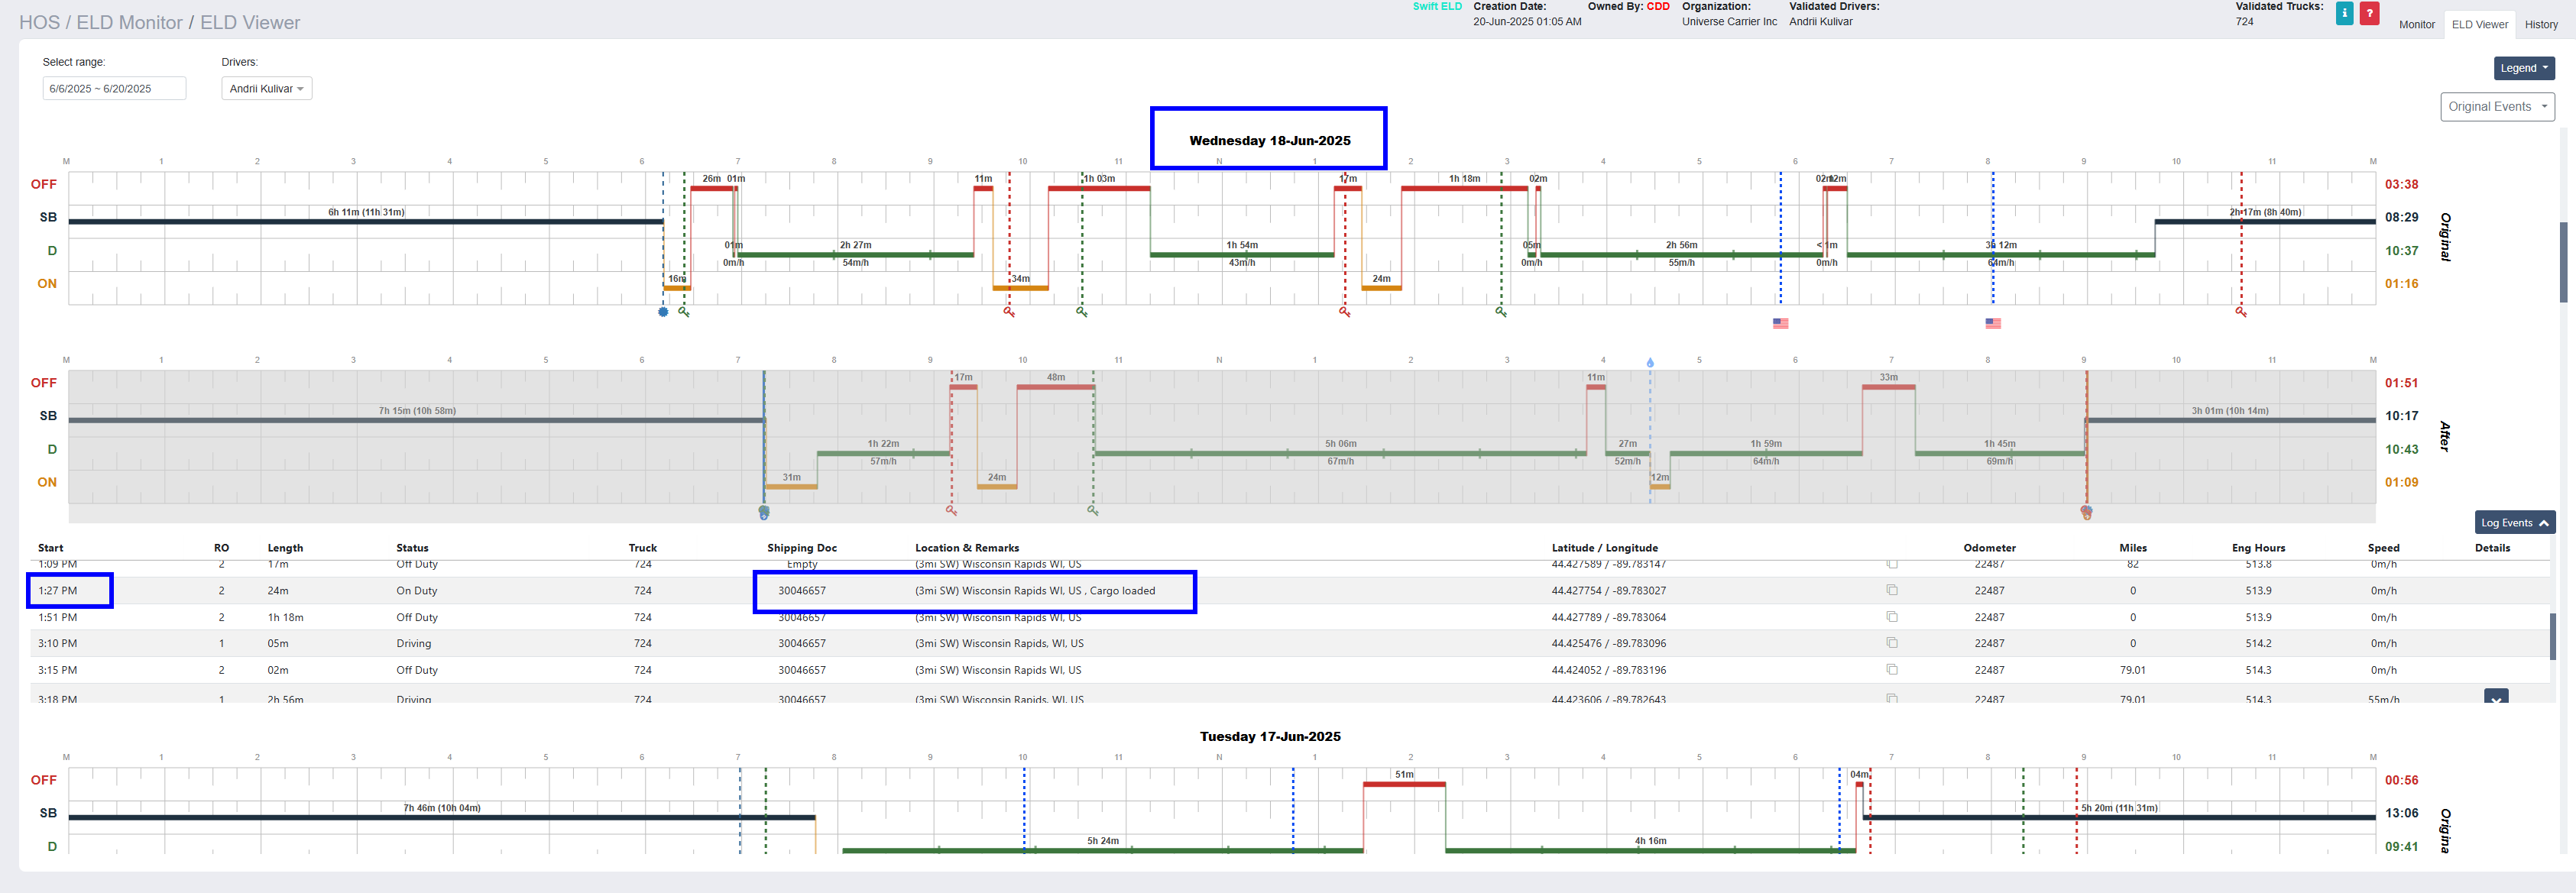Click the green key marker near 11 AM on the Original graph
The height and width of the screenshot is (893, 2576).
(x=1082, y=312)
